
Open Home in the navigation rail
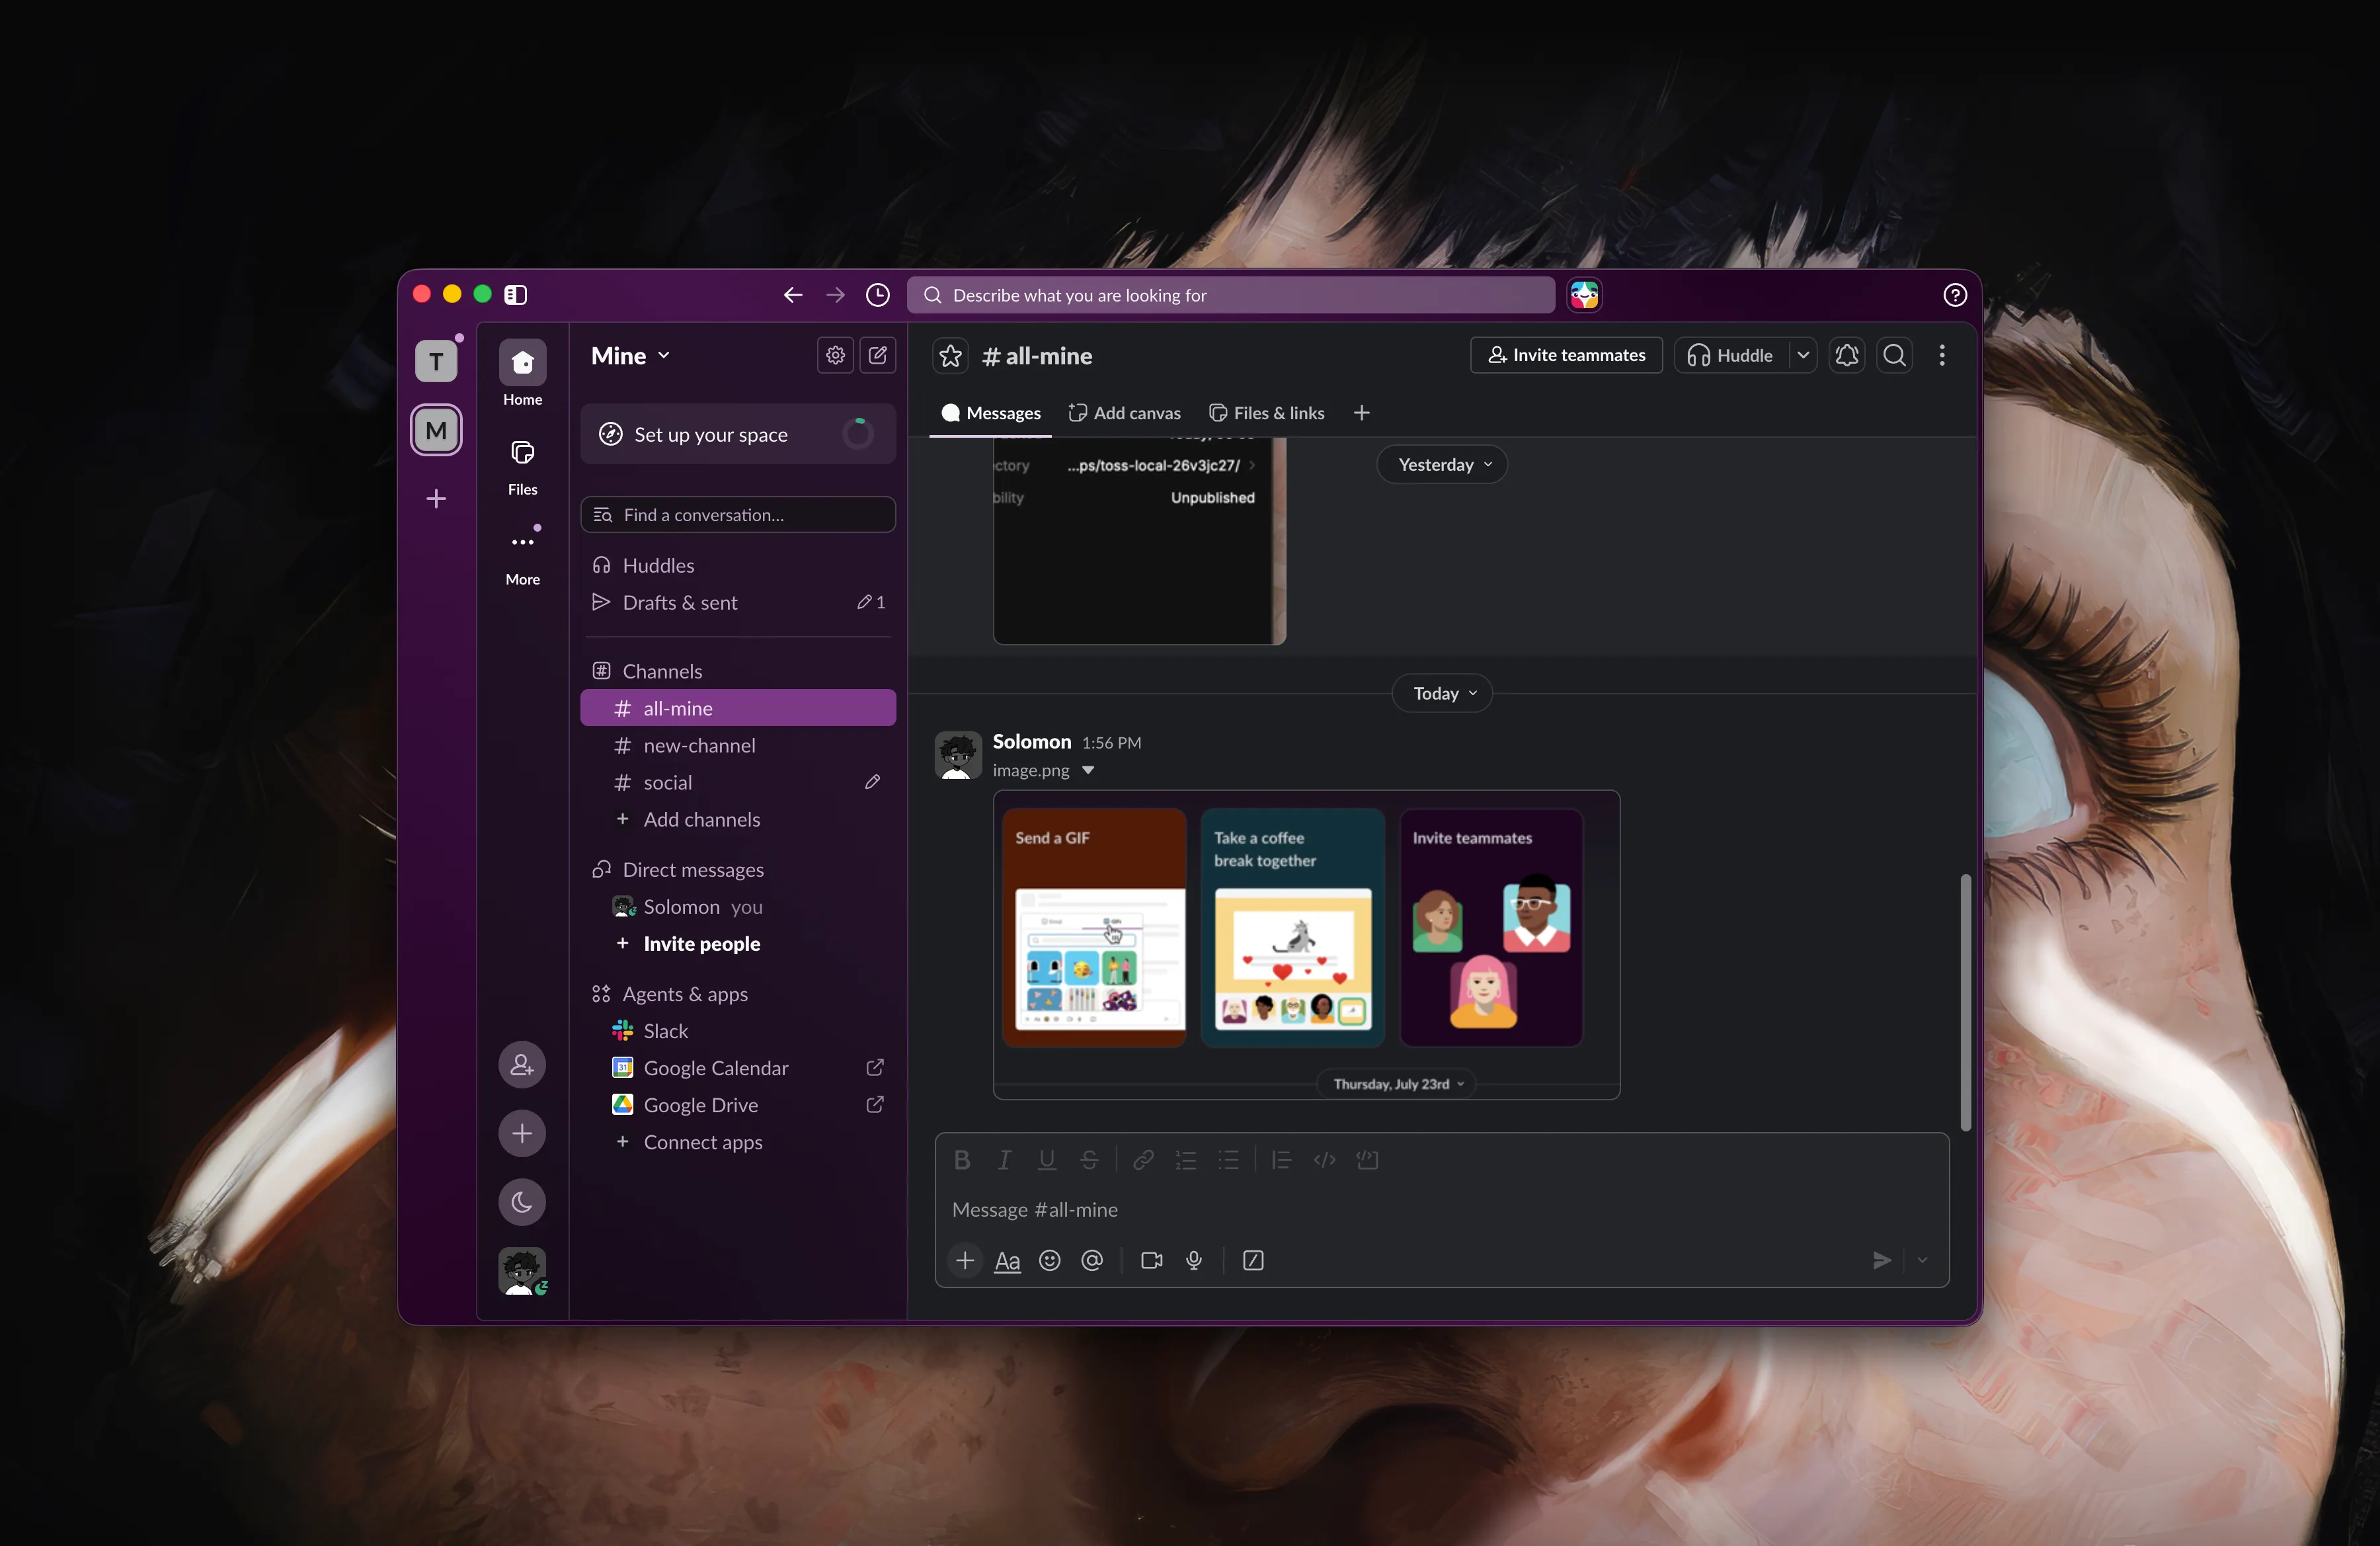coord(522,373)
